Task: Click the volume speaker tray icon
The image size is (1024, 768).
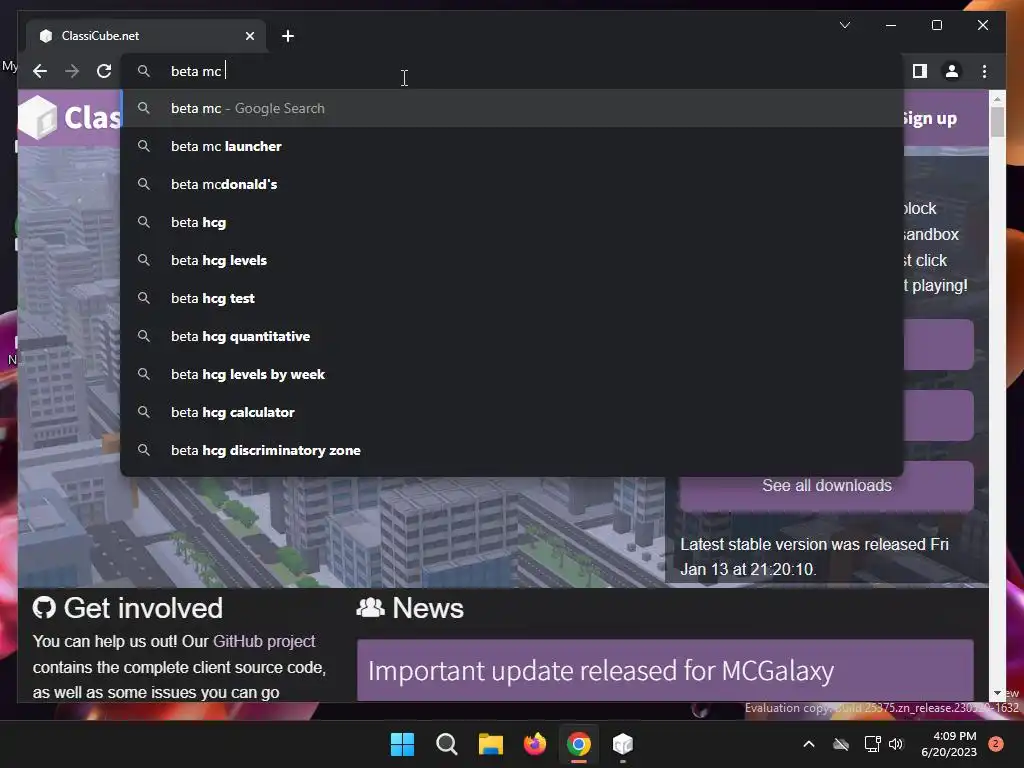Action: point(895,744)
